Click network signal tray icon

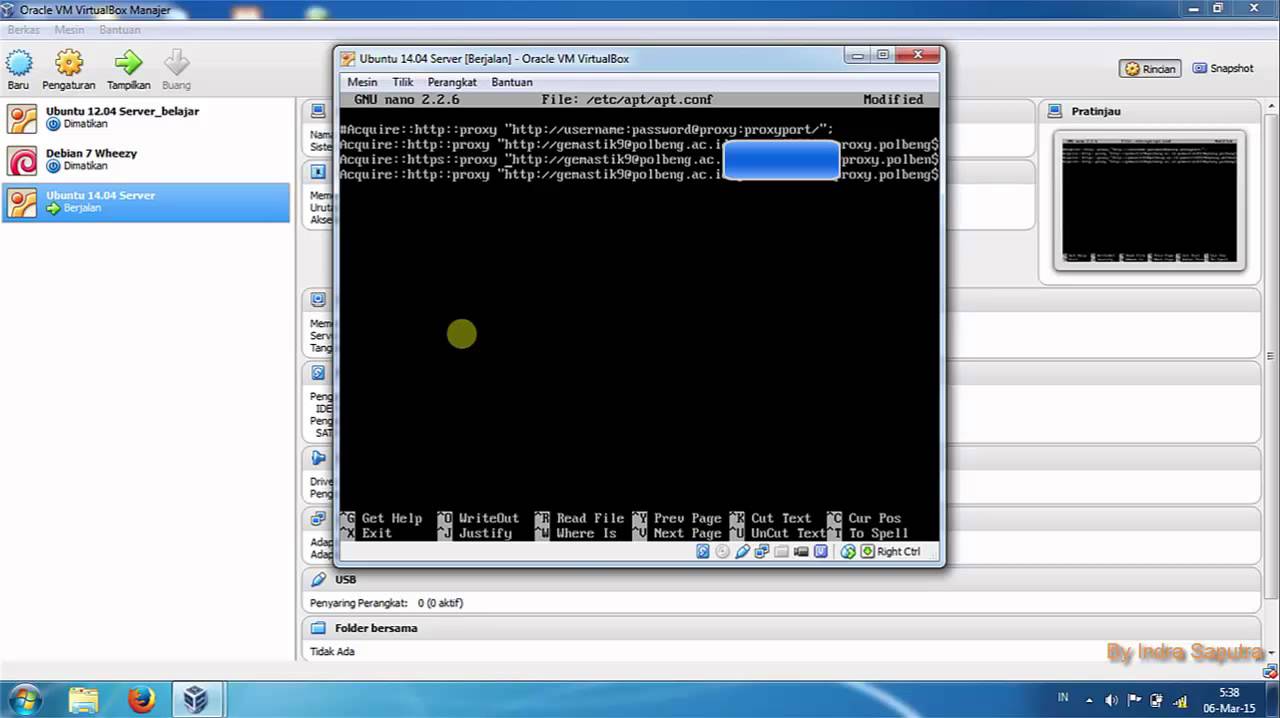pos(1180,700)
